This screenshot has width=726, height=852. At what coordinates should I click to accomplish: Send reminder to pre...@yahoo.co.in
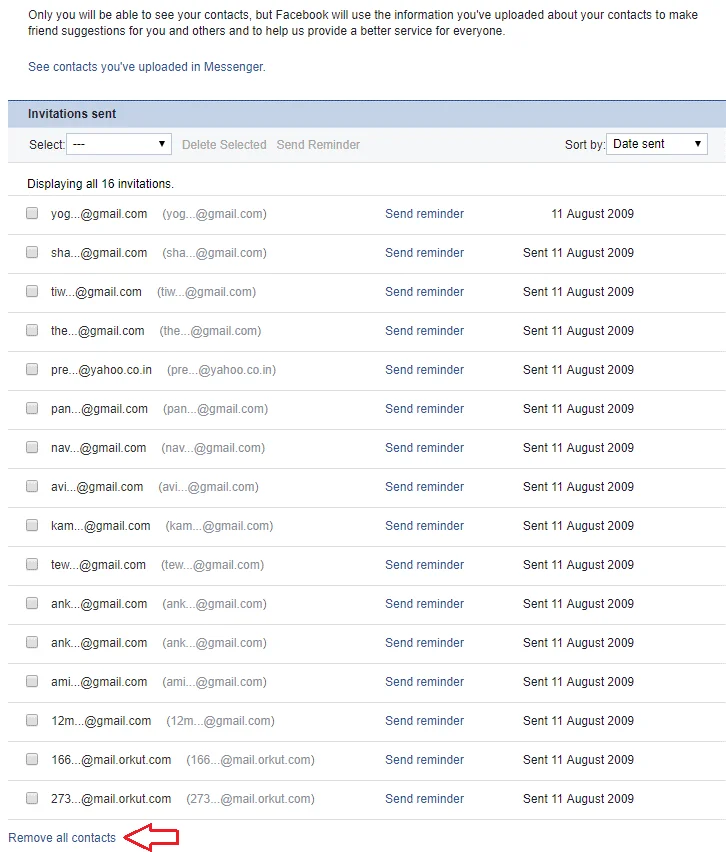(x=424, y=370)
